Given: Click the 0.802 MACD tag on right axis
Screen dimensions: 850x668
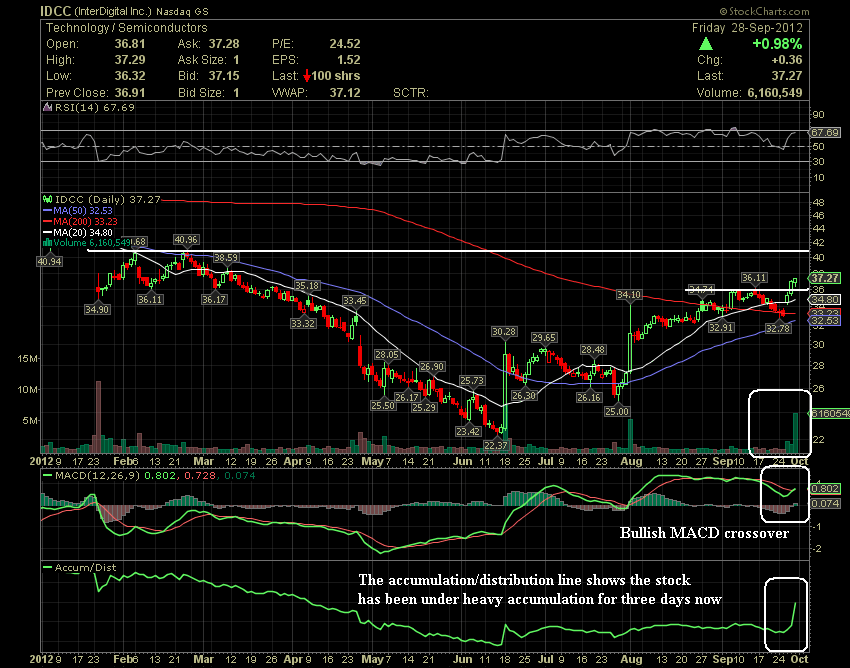Looking at the screenshot, I should pos(825,489).
